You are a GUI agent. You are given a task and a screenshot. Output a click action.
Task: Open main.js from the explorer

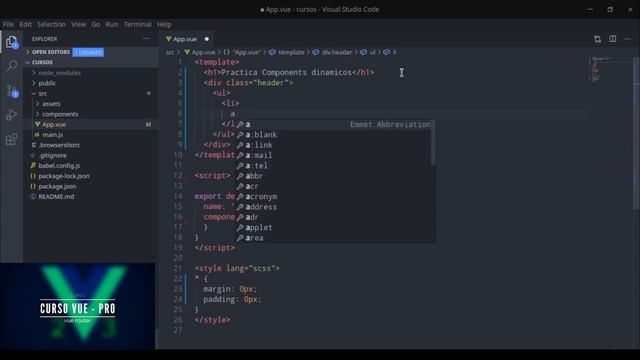point(53,135)
